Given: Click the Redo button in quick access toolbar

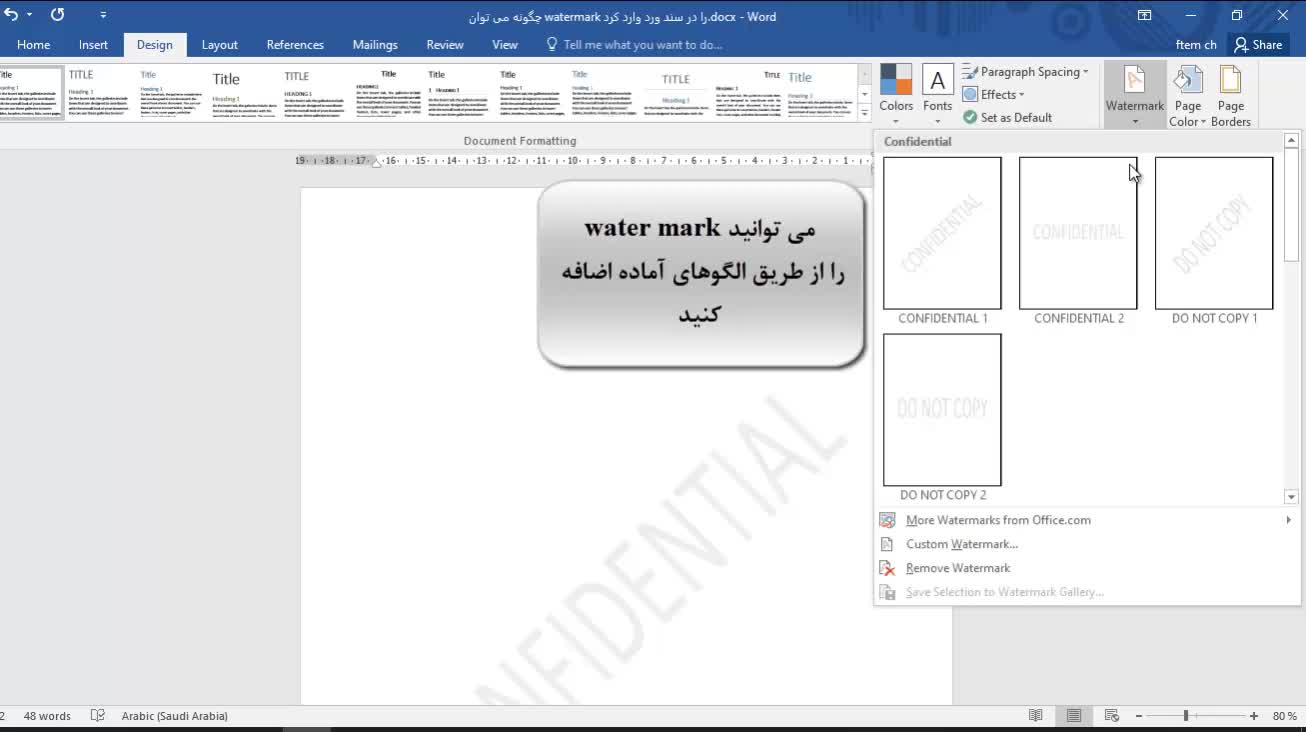Looking at the screenshot, I should pos(57,15).
